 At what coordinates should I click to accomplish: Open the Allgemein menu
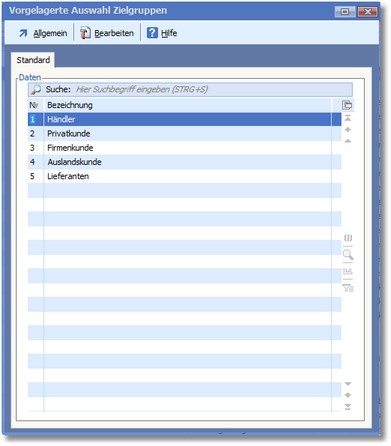(x=42, y=33)
